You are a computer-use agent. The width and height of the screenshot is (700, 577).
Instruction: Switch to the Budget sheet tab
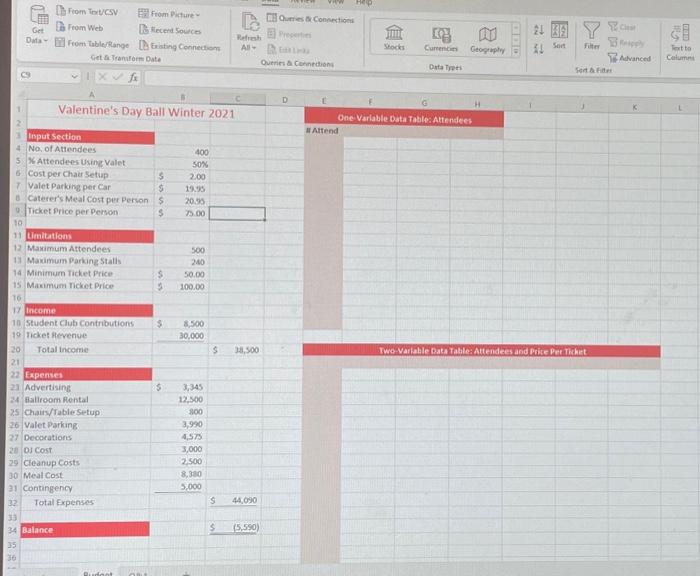point(98,573)
